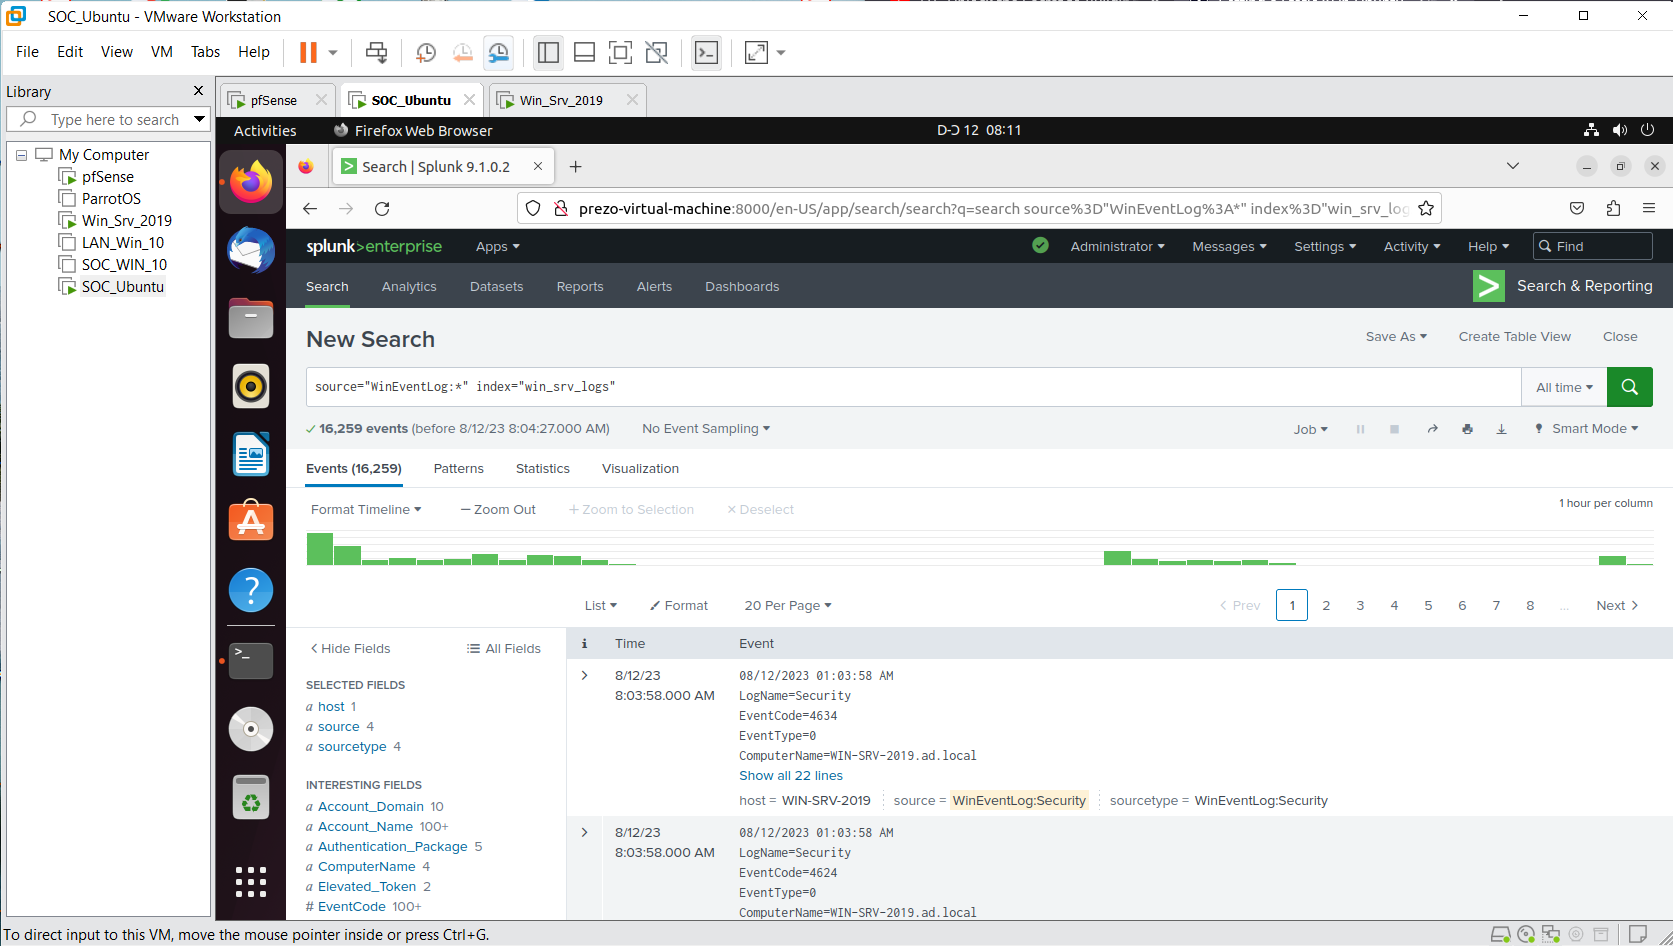
Task: Open Terminal from the dock
Action: 251,660
